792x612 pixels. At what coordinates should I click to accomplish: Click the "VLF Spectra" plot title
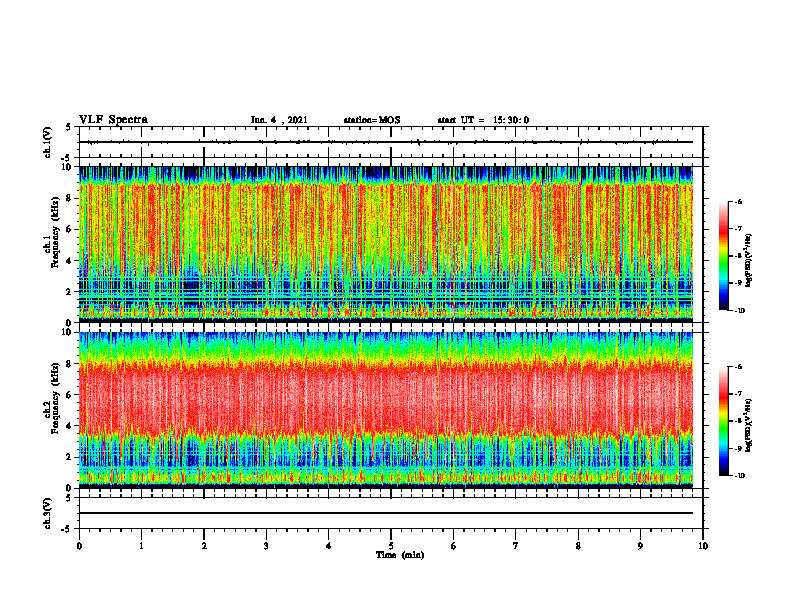113,120
